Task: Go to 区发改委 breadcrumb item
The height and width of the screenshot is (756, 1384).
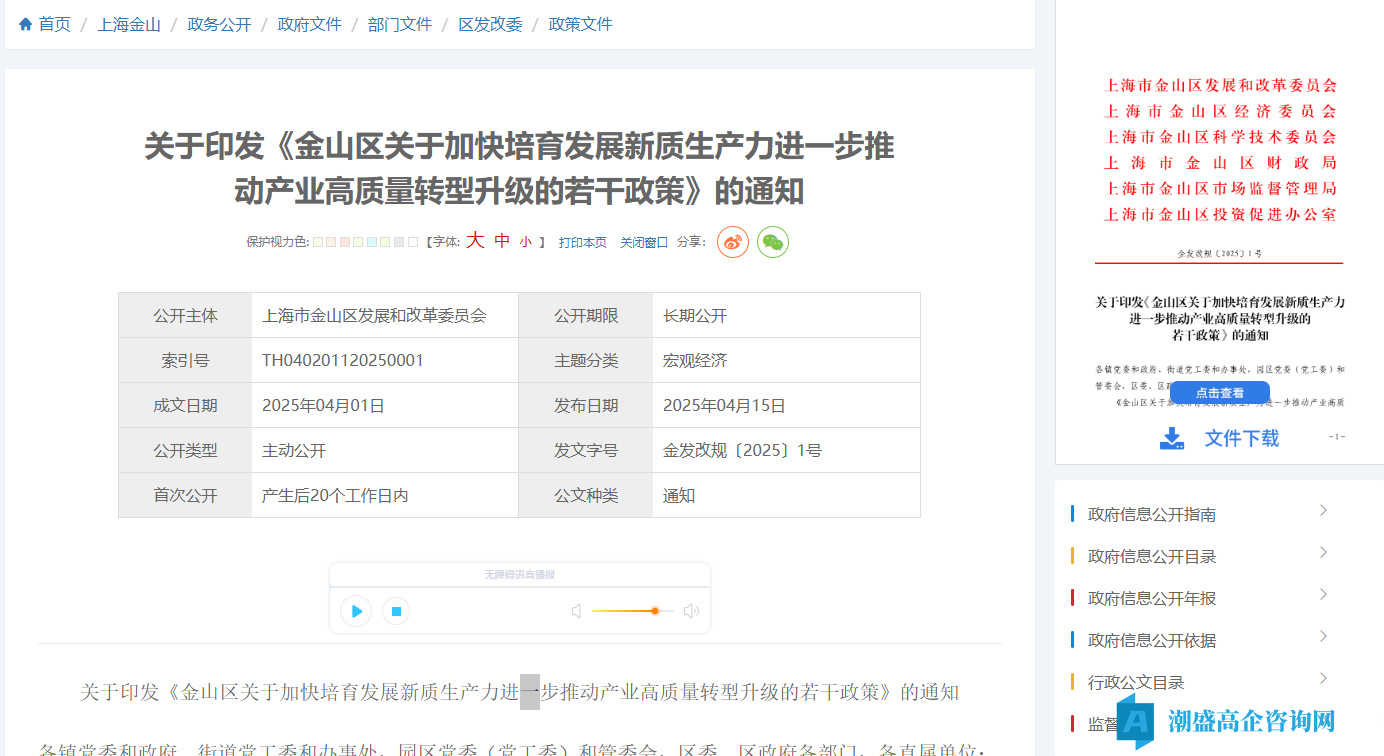Action: tap(490, 24)
